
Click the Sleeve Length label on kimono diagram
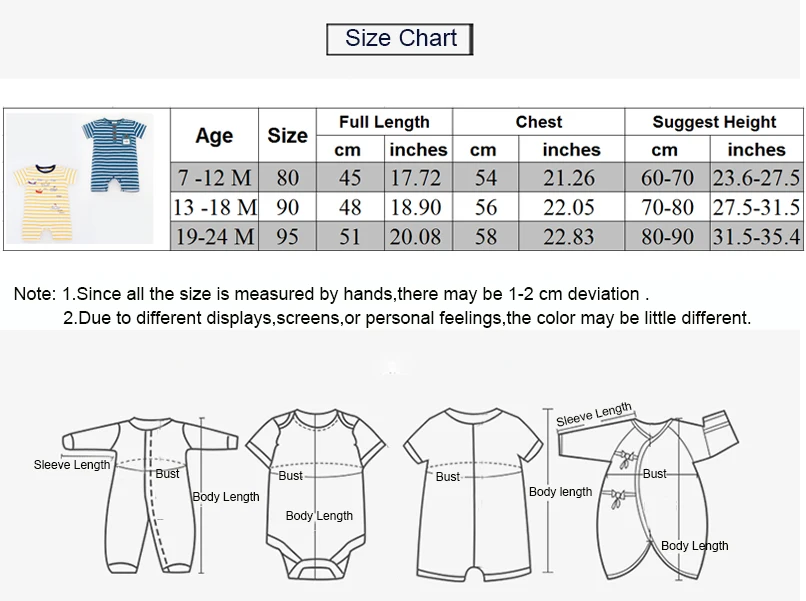(594, 414)
